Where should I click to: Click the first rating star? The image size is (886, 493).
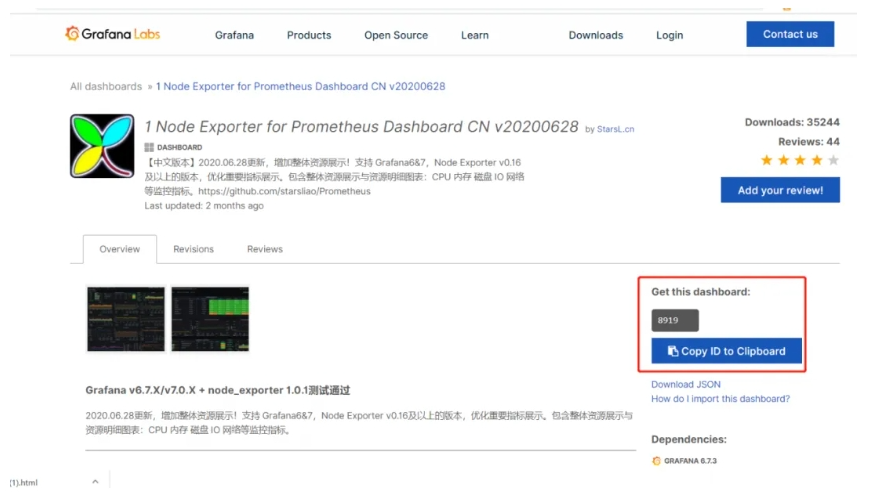click(766, 160)
